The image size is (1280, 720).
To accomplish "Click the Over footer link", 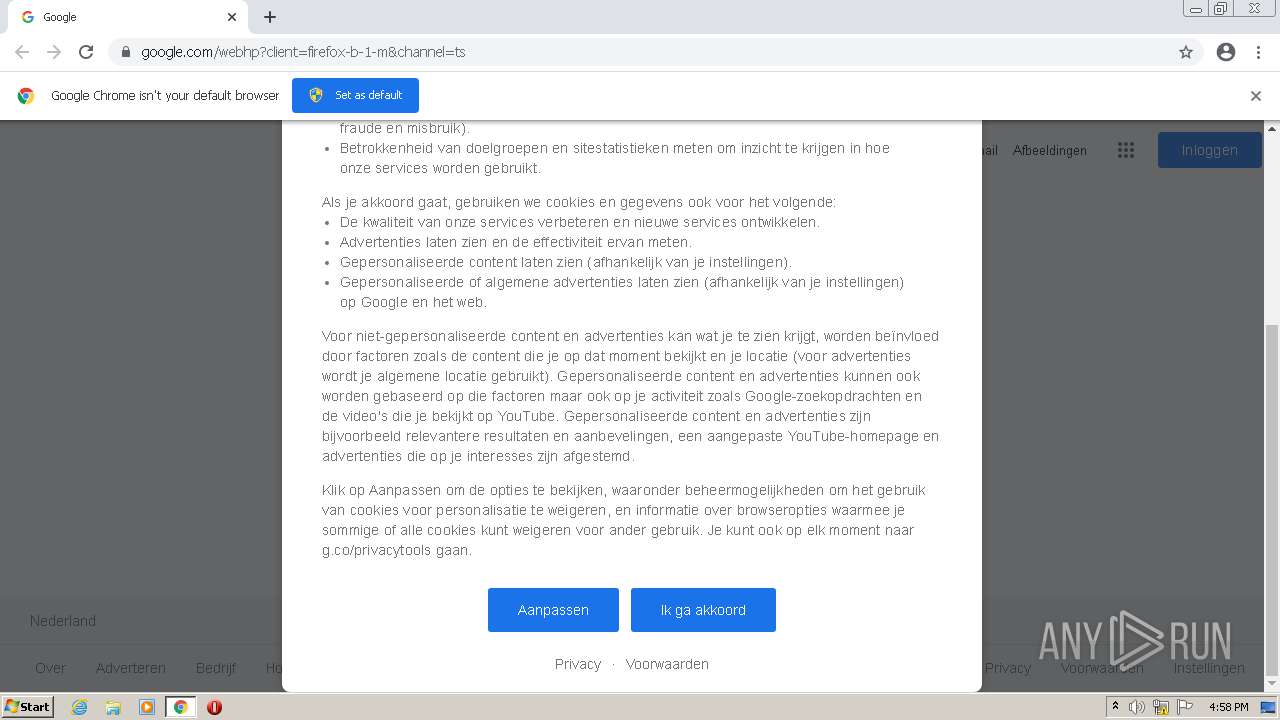I will tap(50, 668).
